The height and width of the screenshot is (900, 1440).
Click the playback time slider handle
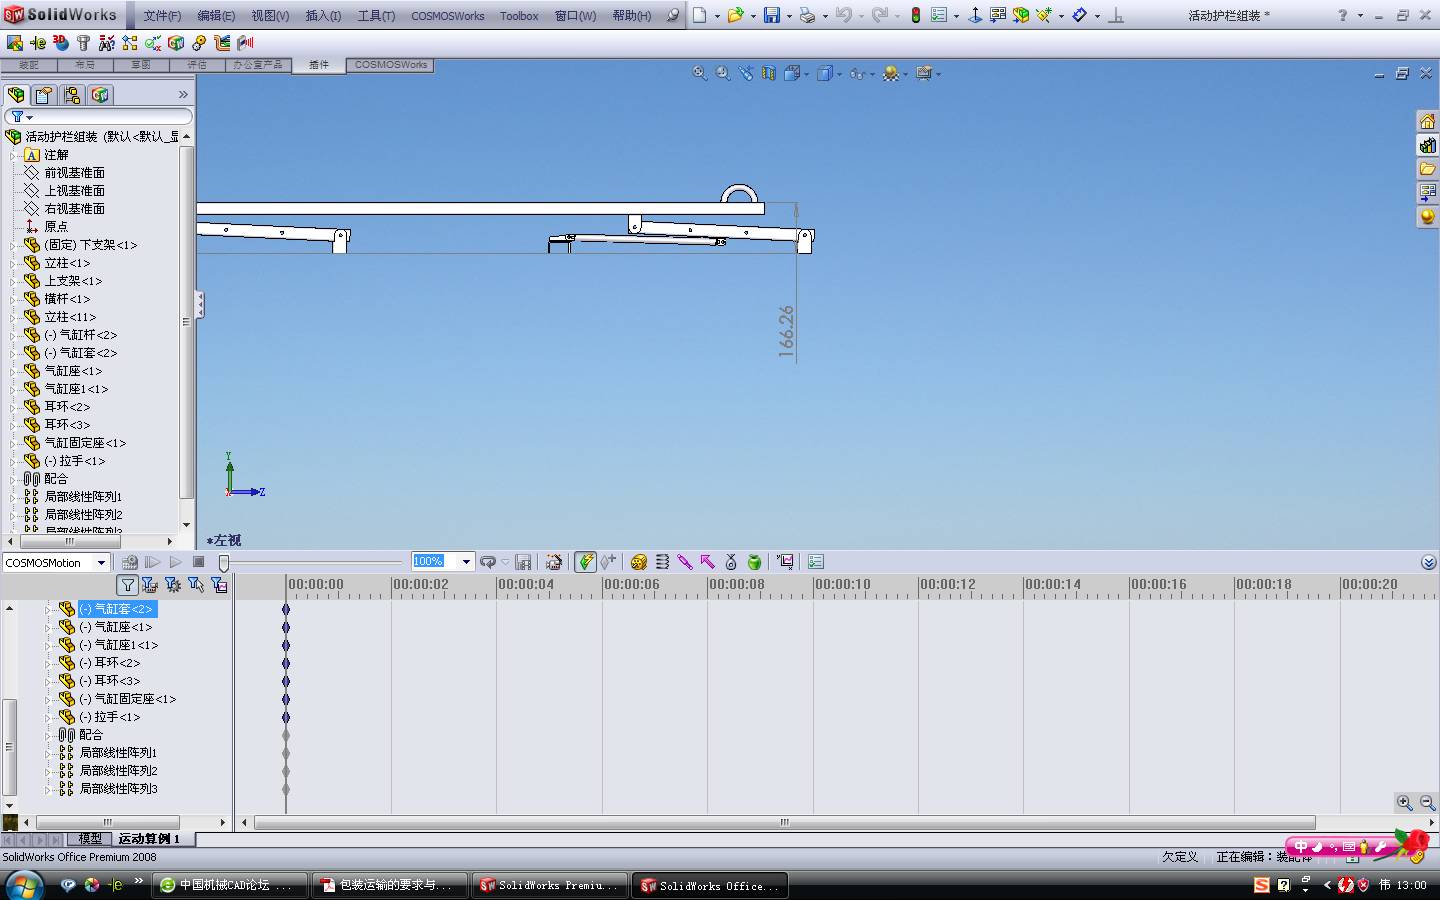[x=224, y=563]
